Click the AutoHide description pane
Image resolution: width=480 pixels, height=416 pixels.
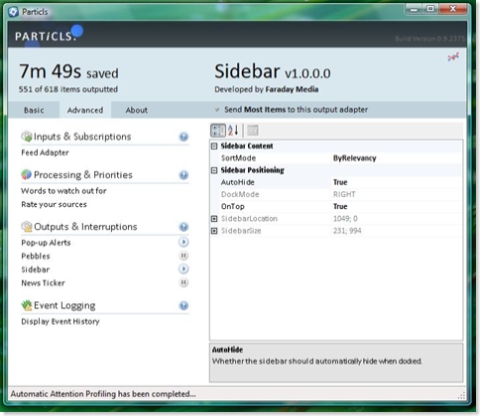tap(336, 363)
